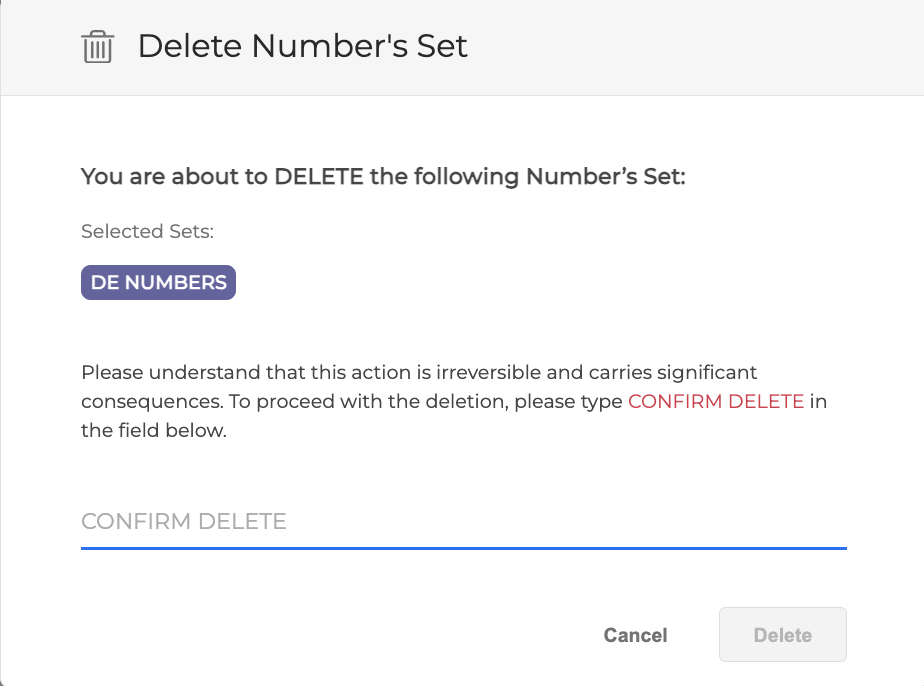
Task: Click the DE NUMBERS purple chip
Action: (158, 282)
